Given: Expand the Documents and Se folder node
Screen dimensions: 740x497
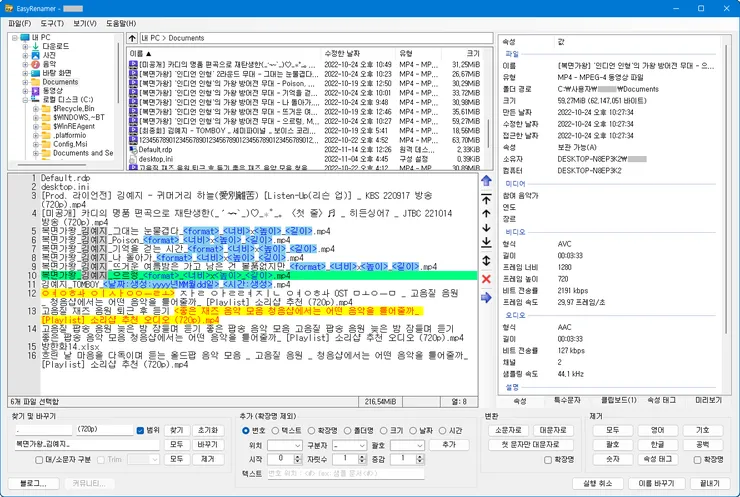Looking at the screenshot, I should coord(35,153).
